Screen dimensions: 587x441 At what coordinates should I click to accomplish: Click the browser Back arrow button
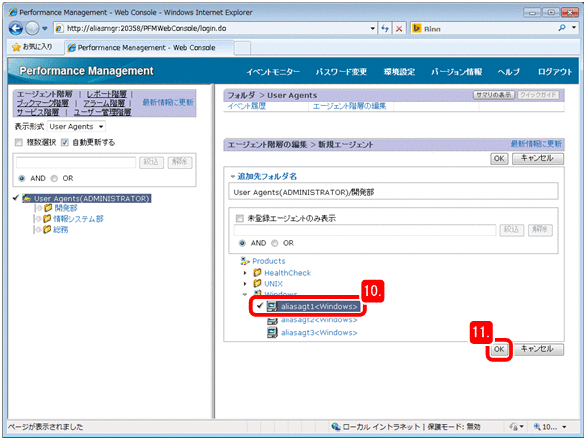click(16, 28)
